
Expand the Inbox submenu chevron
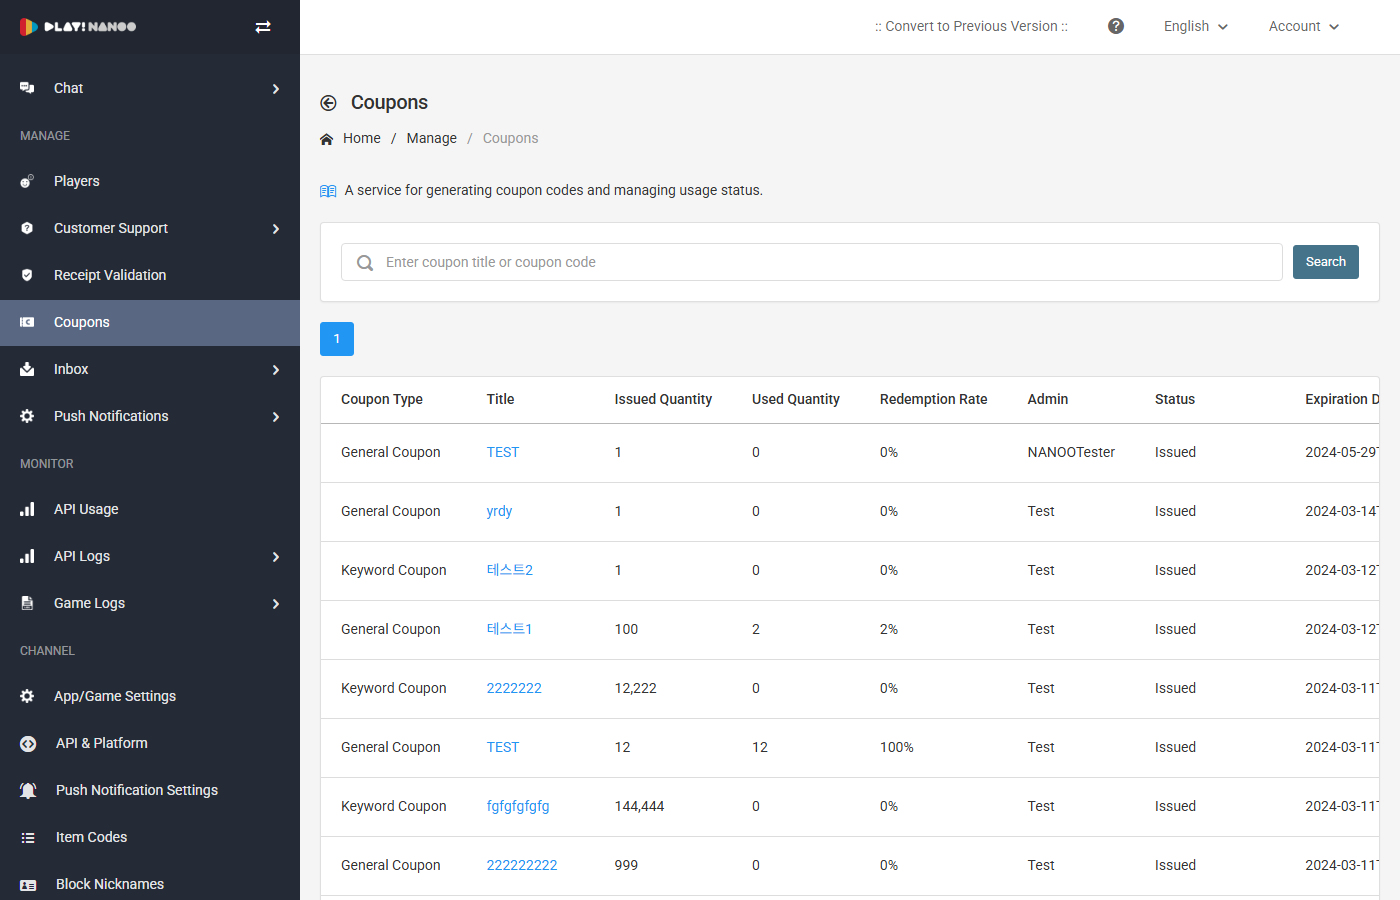pos(276,370)
